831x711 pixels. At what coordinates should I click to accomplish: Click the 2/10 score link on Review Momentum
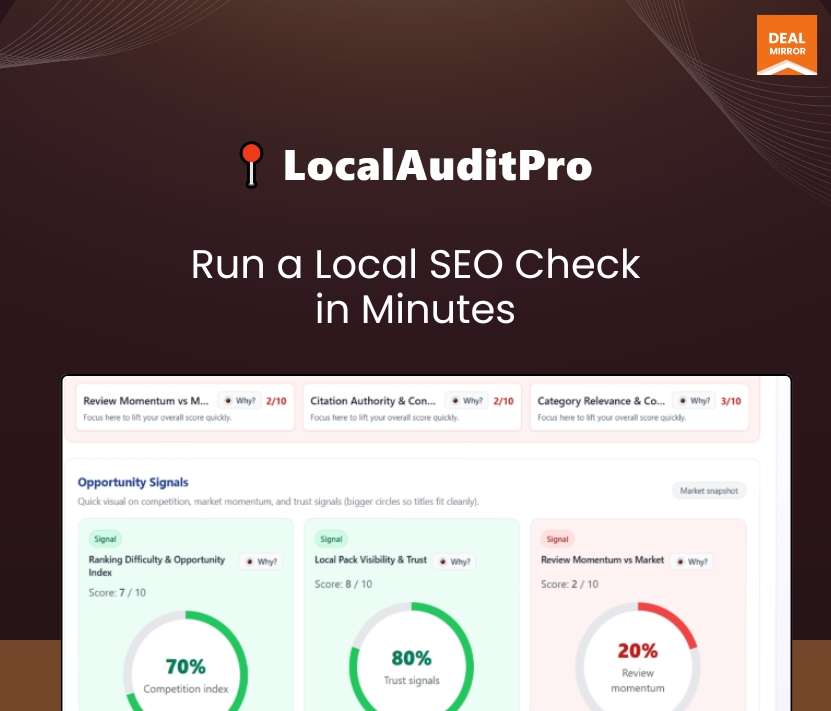[x=276, y=400]
